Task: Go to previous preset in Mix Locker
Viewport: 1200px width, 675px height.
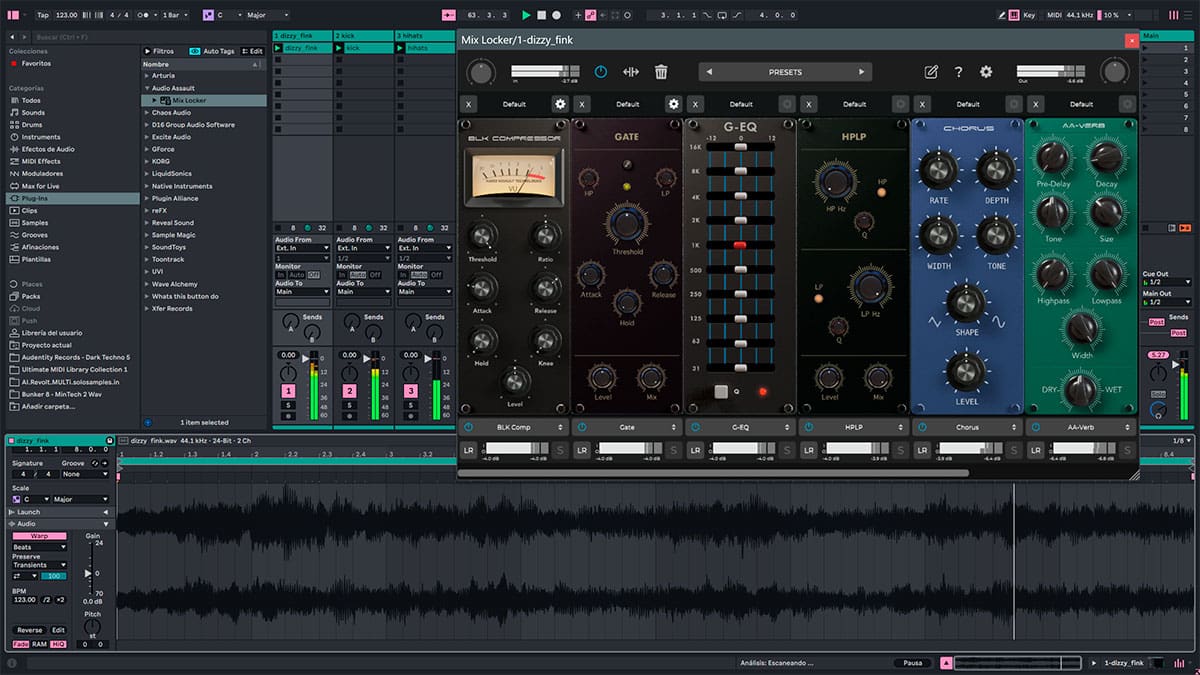Action: (x=709, y=72)
